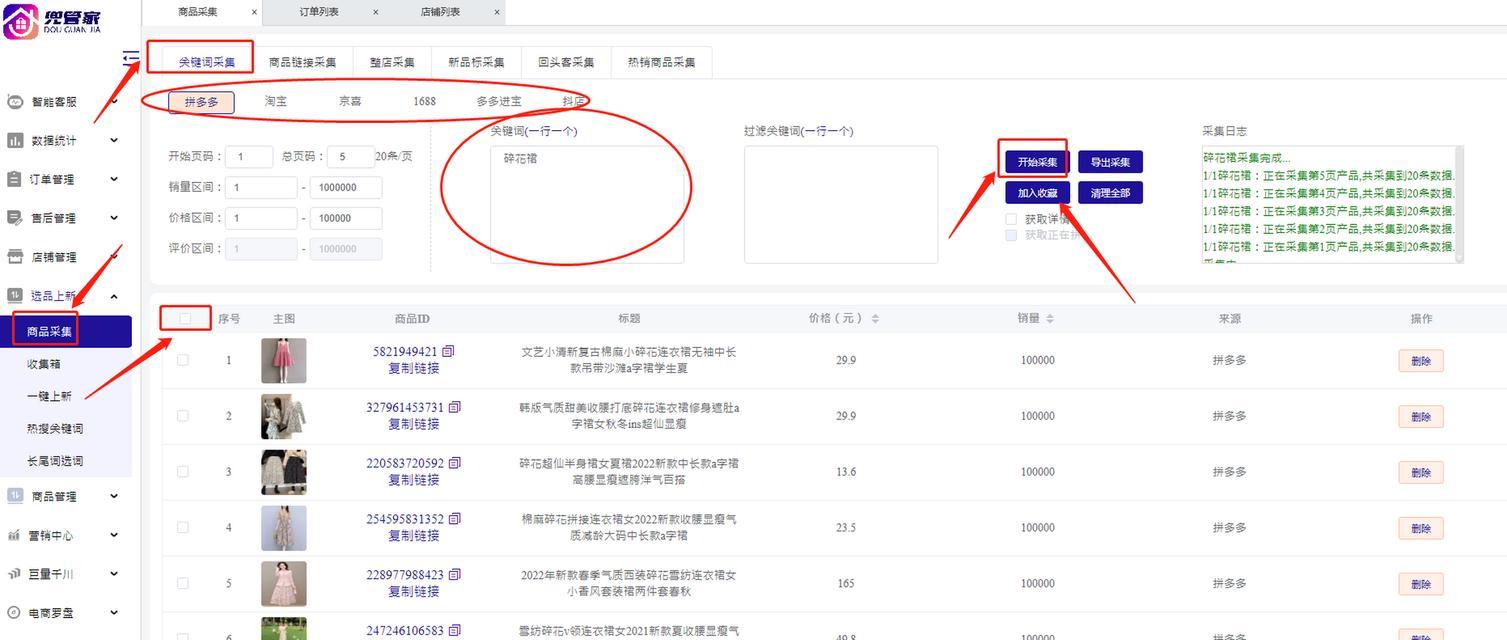Check the checkbox for row 5
Screen dimensions: 1507x640
(x=182, y=583)
